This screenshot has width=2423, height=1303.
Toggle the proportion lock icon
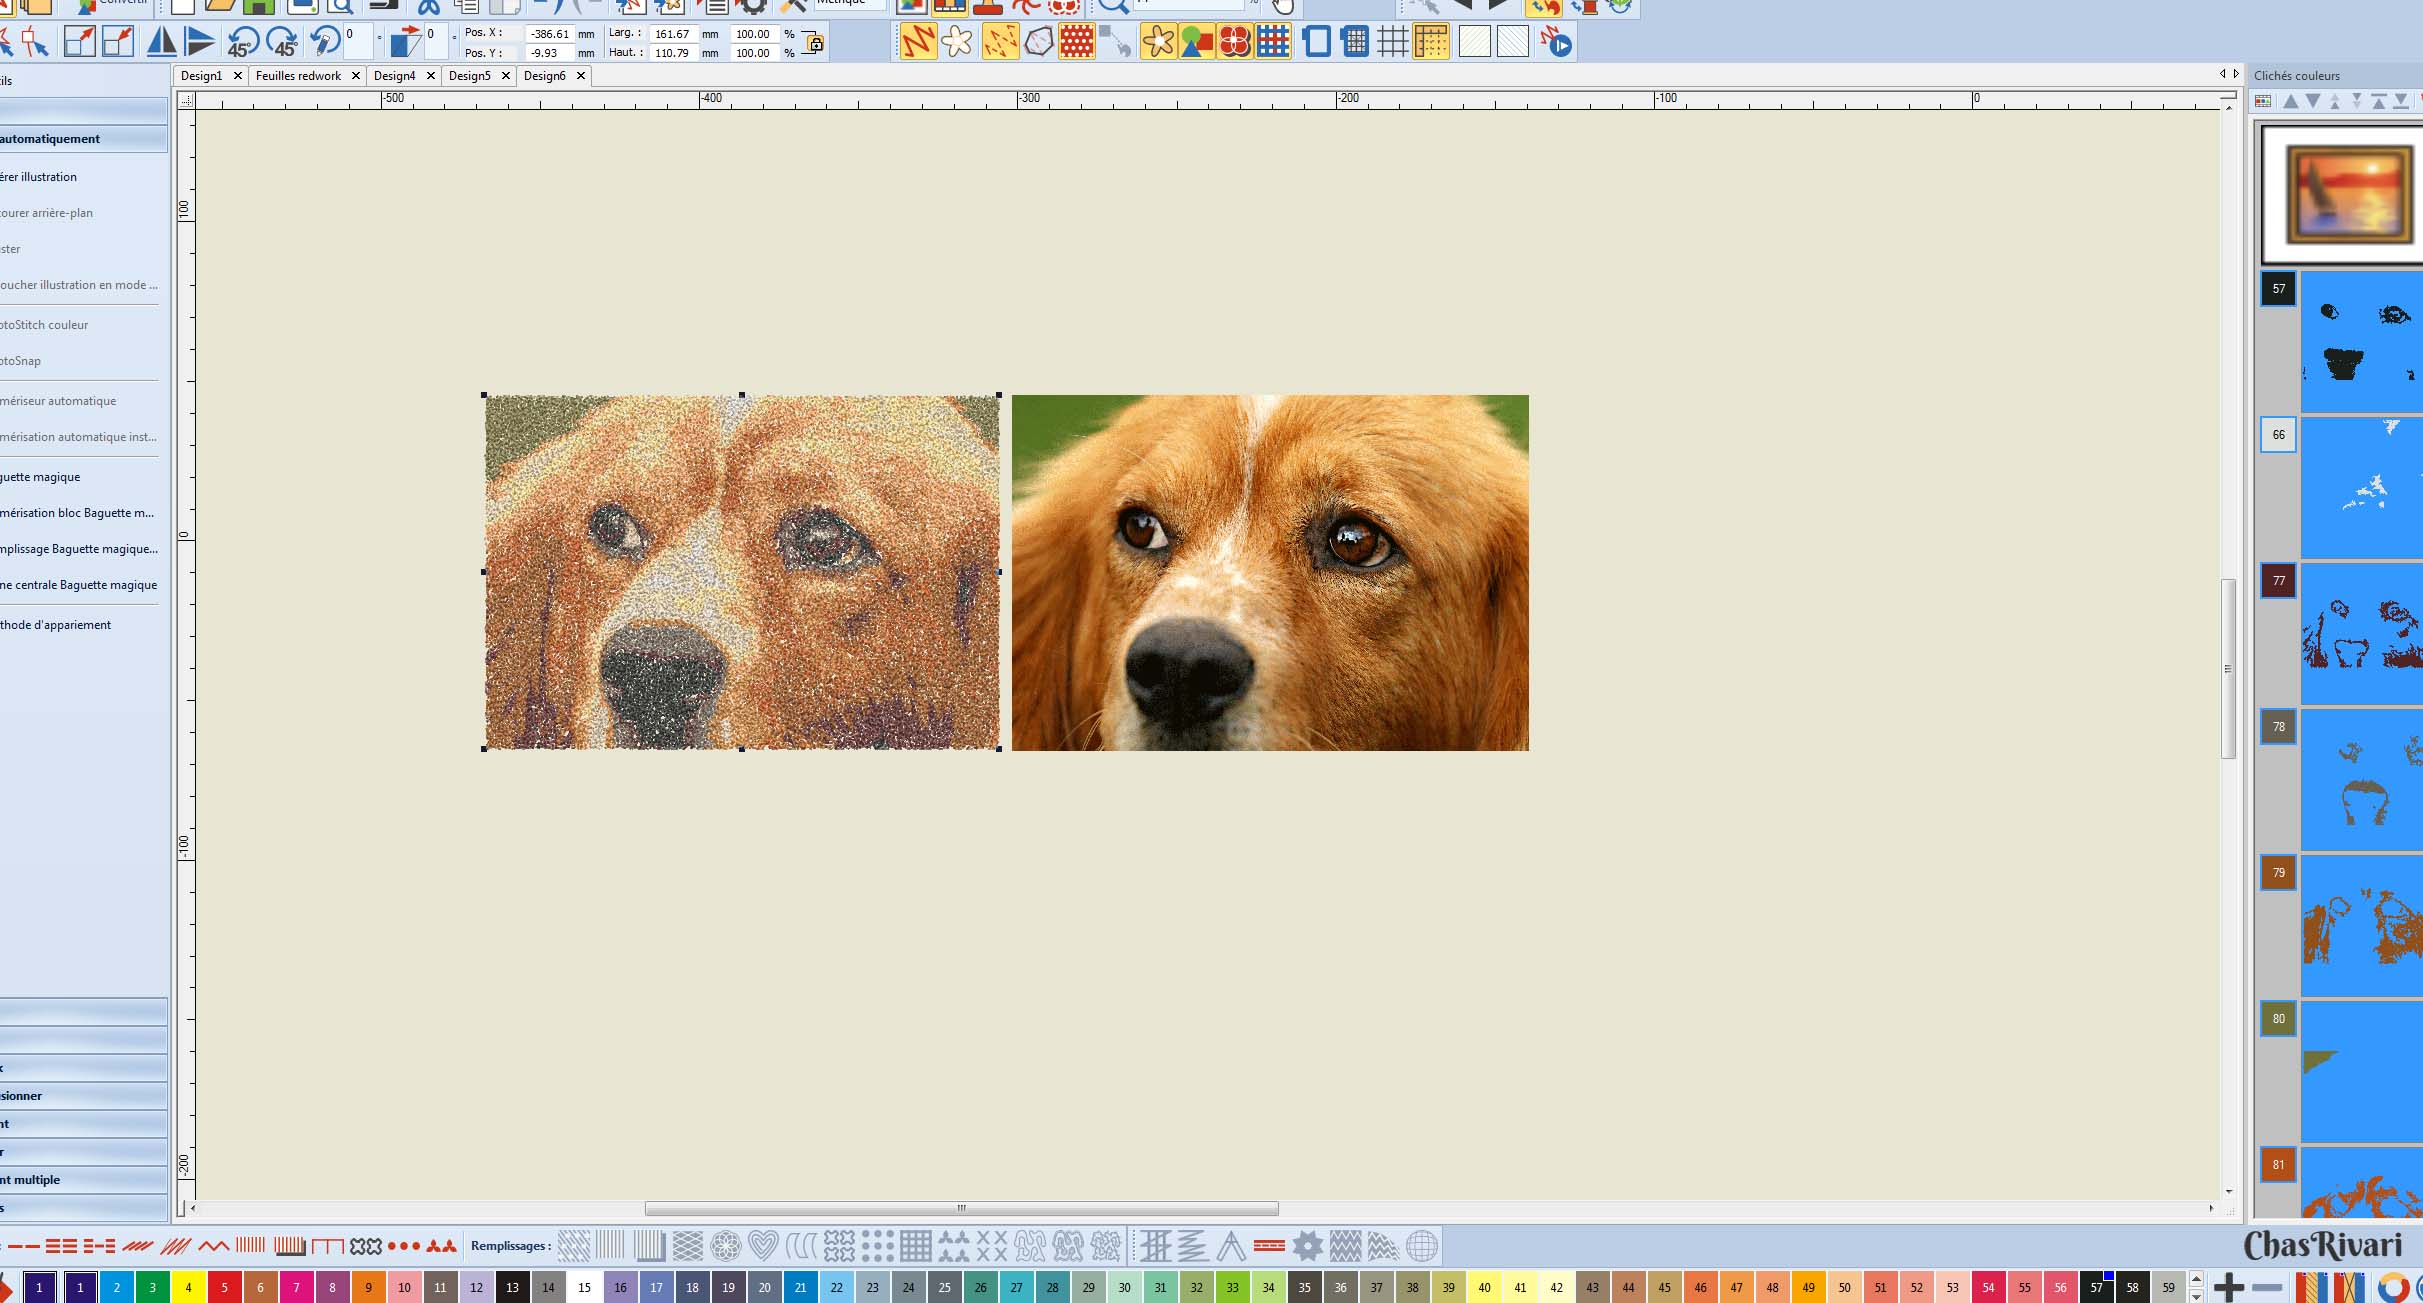coord(814,43)
